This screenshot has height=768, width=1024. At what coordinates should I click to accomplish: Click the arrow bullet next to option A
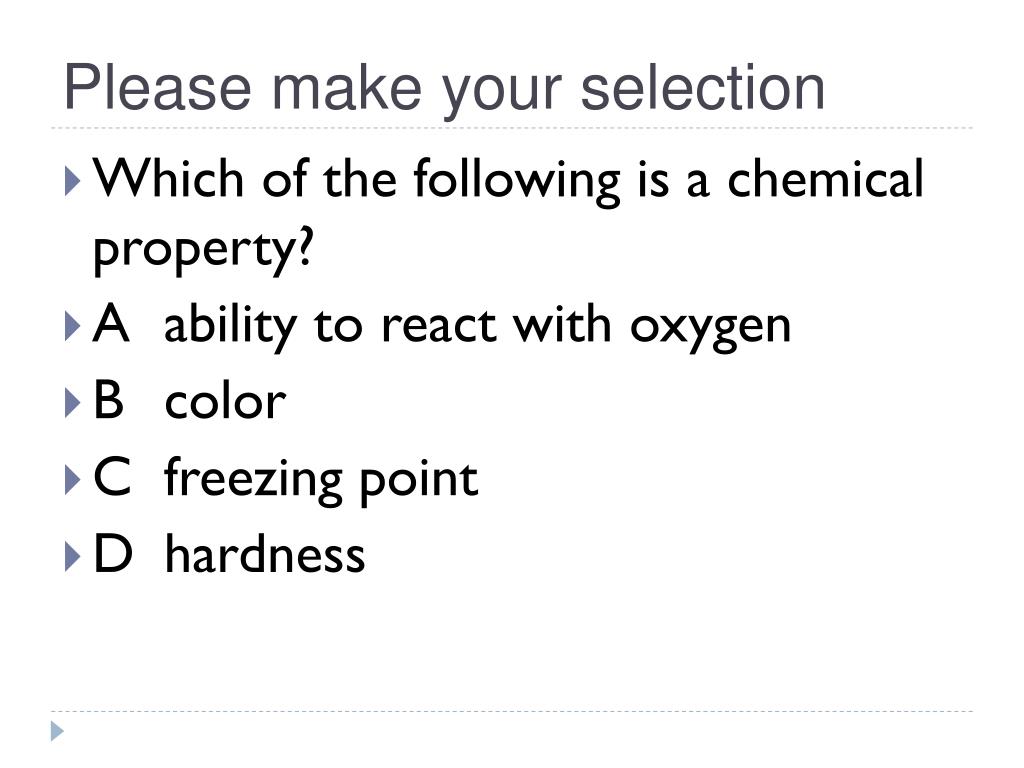pos(73,326)
